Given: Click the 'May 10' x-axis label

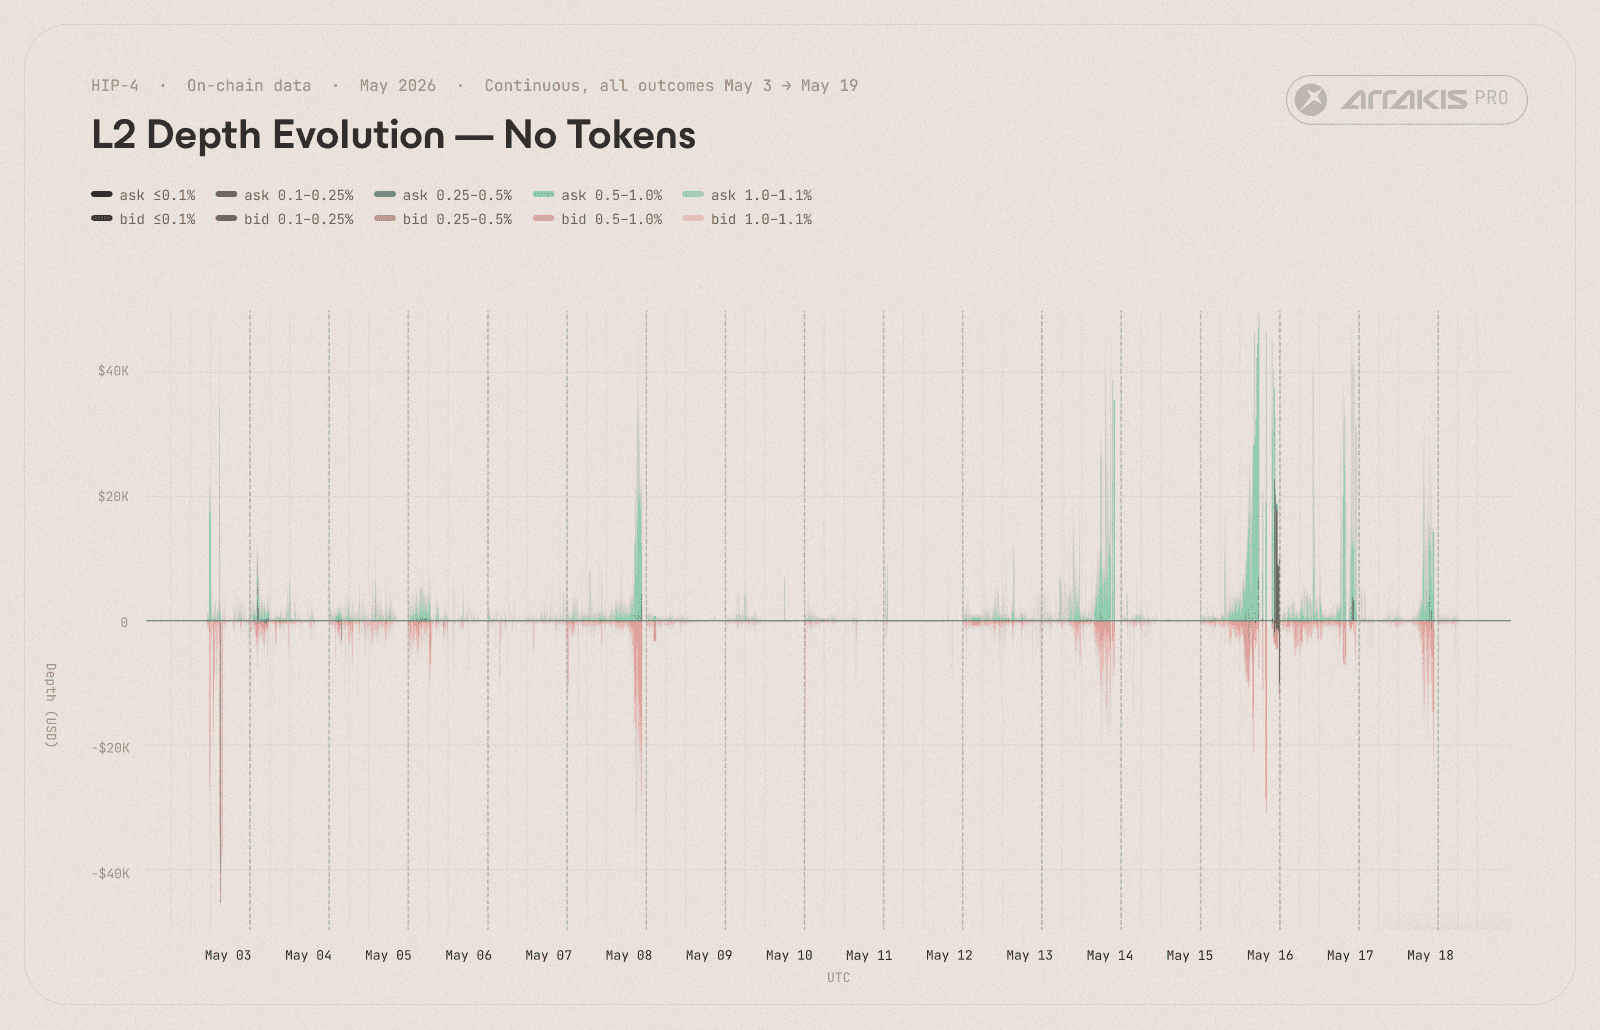Looking at the screenshot, I should pyautogui.click(x=789, y=955).
